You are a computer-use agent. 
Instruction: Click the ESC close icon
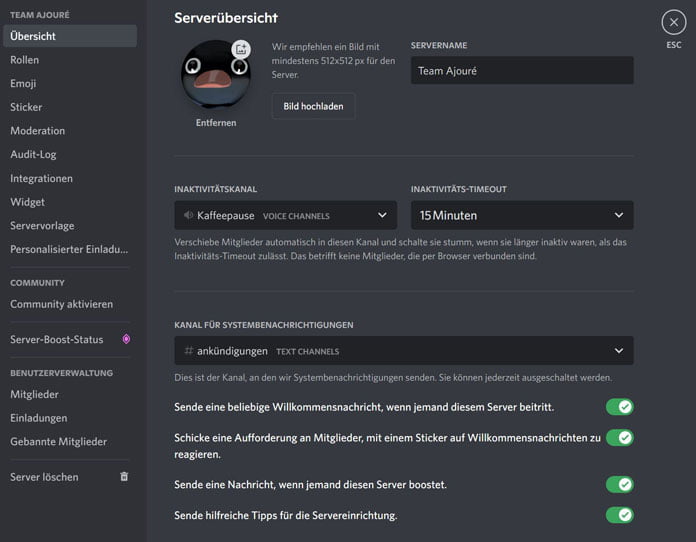[x=674, y=22]
